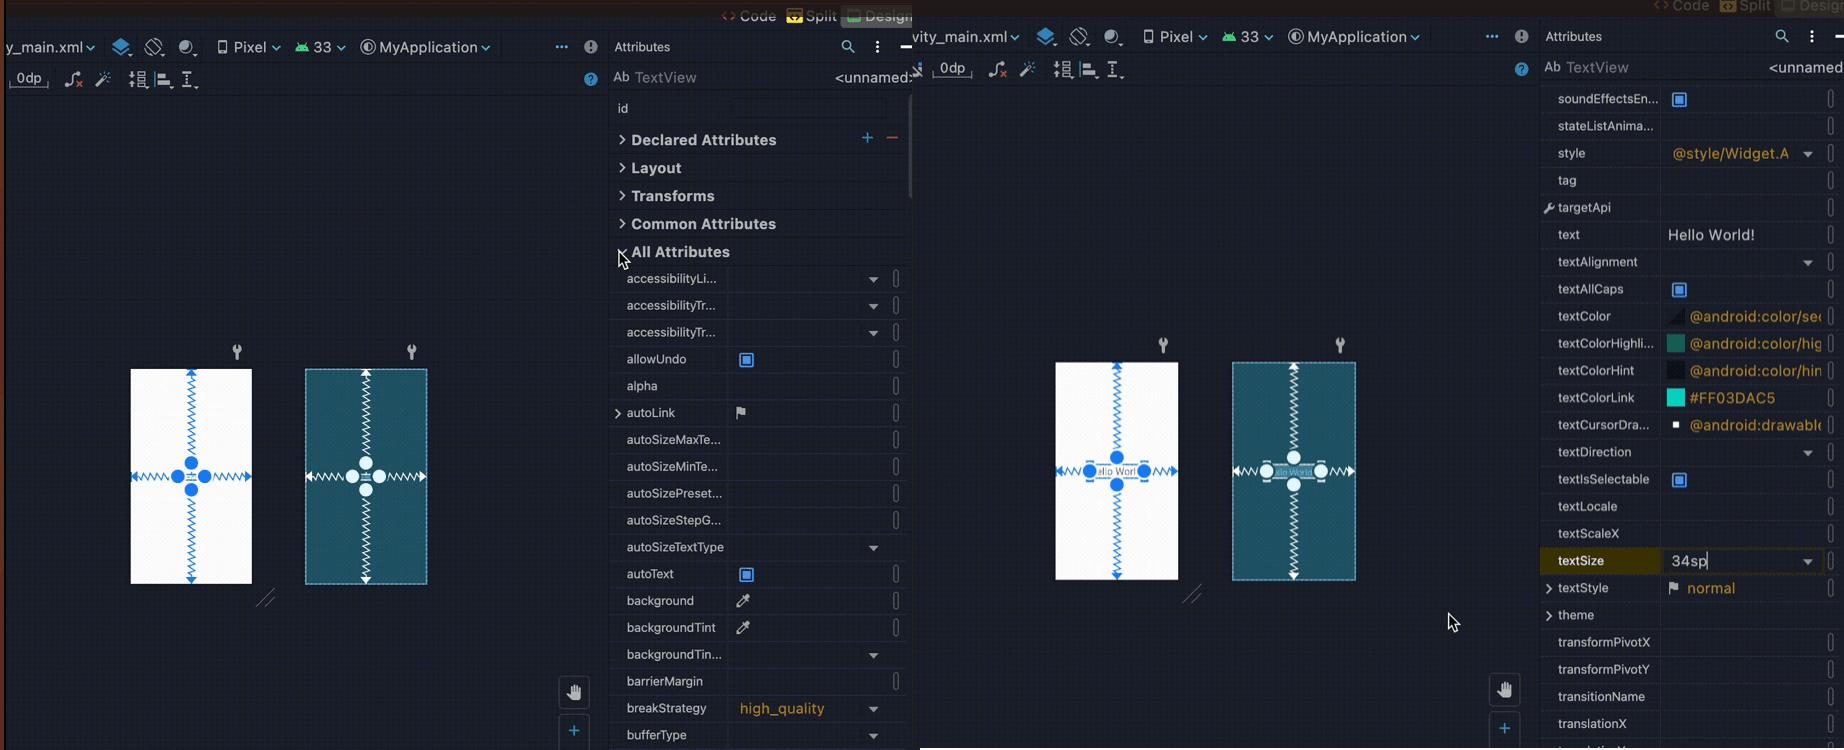Open Guidelines menu in left editor toolbar

coord(189,79)
